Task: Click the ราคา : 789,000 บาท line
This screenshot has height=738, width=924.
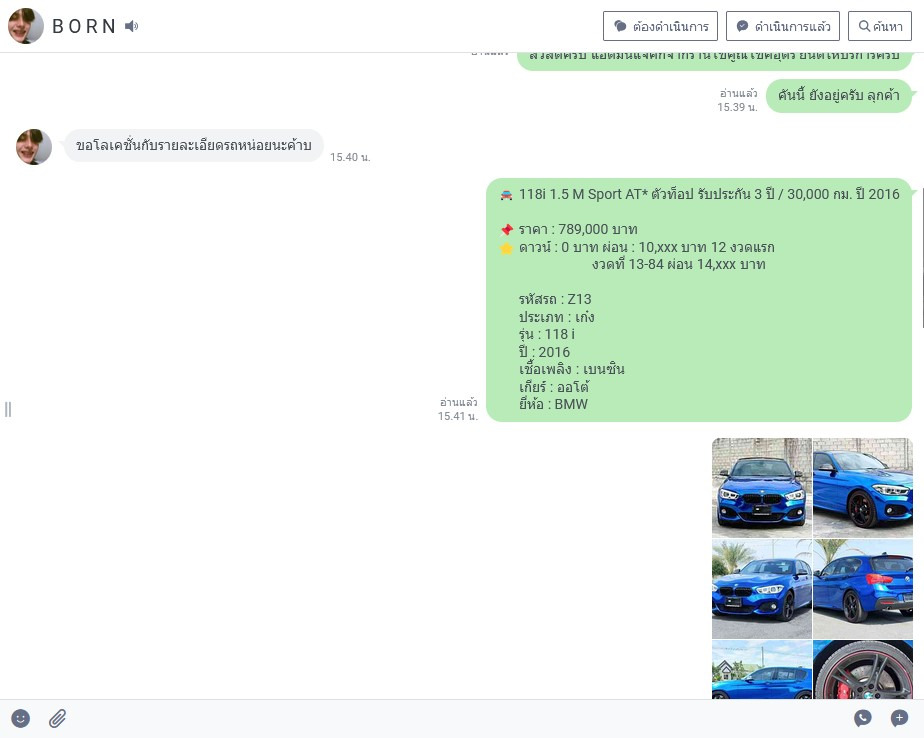Action: [x=578, y=229]
